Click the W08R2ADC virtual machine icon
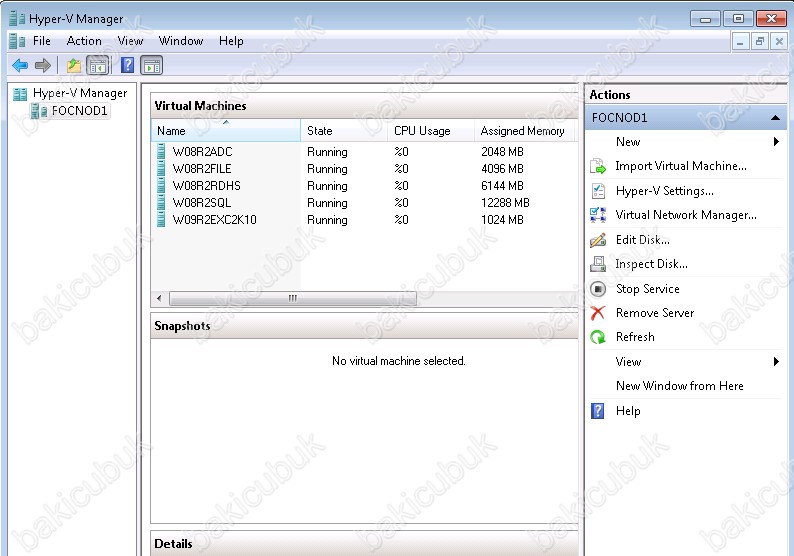This screenshot has width=794, height=556. pos(161,151)
